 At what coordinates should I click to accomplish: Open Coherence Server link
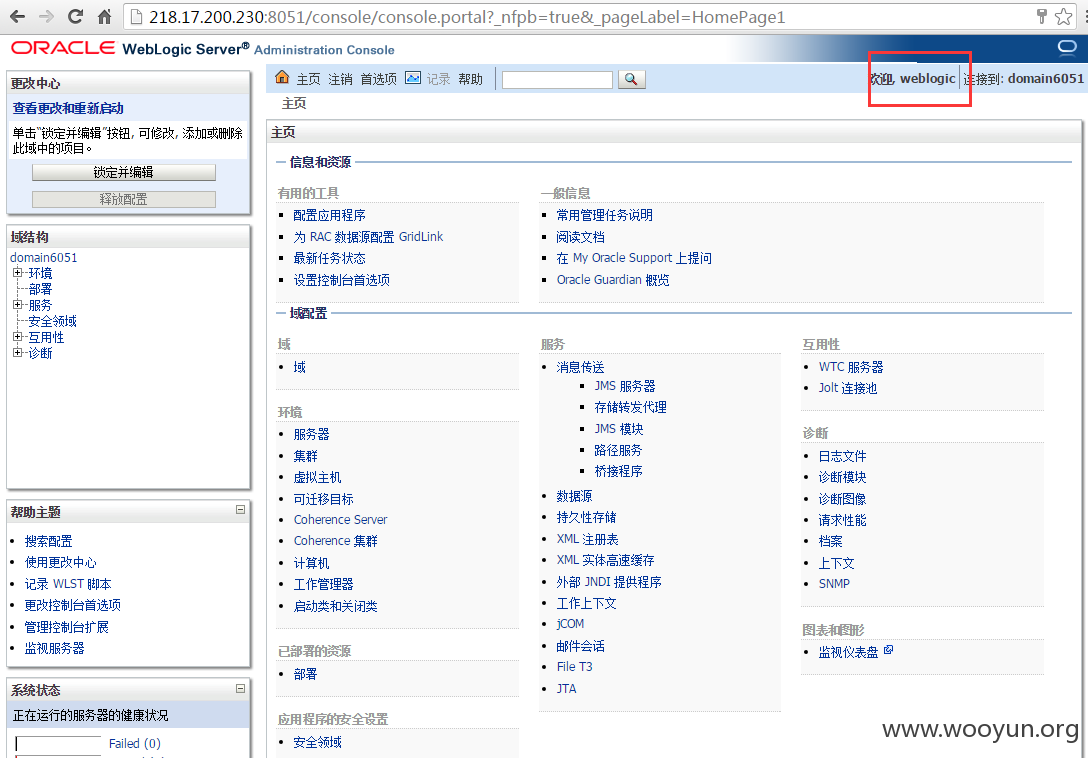coord(341,520)
